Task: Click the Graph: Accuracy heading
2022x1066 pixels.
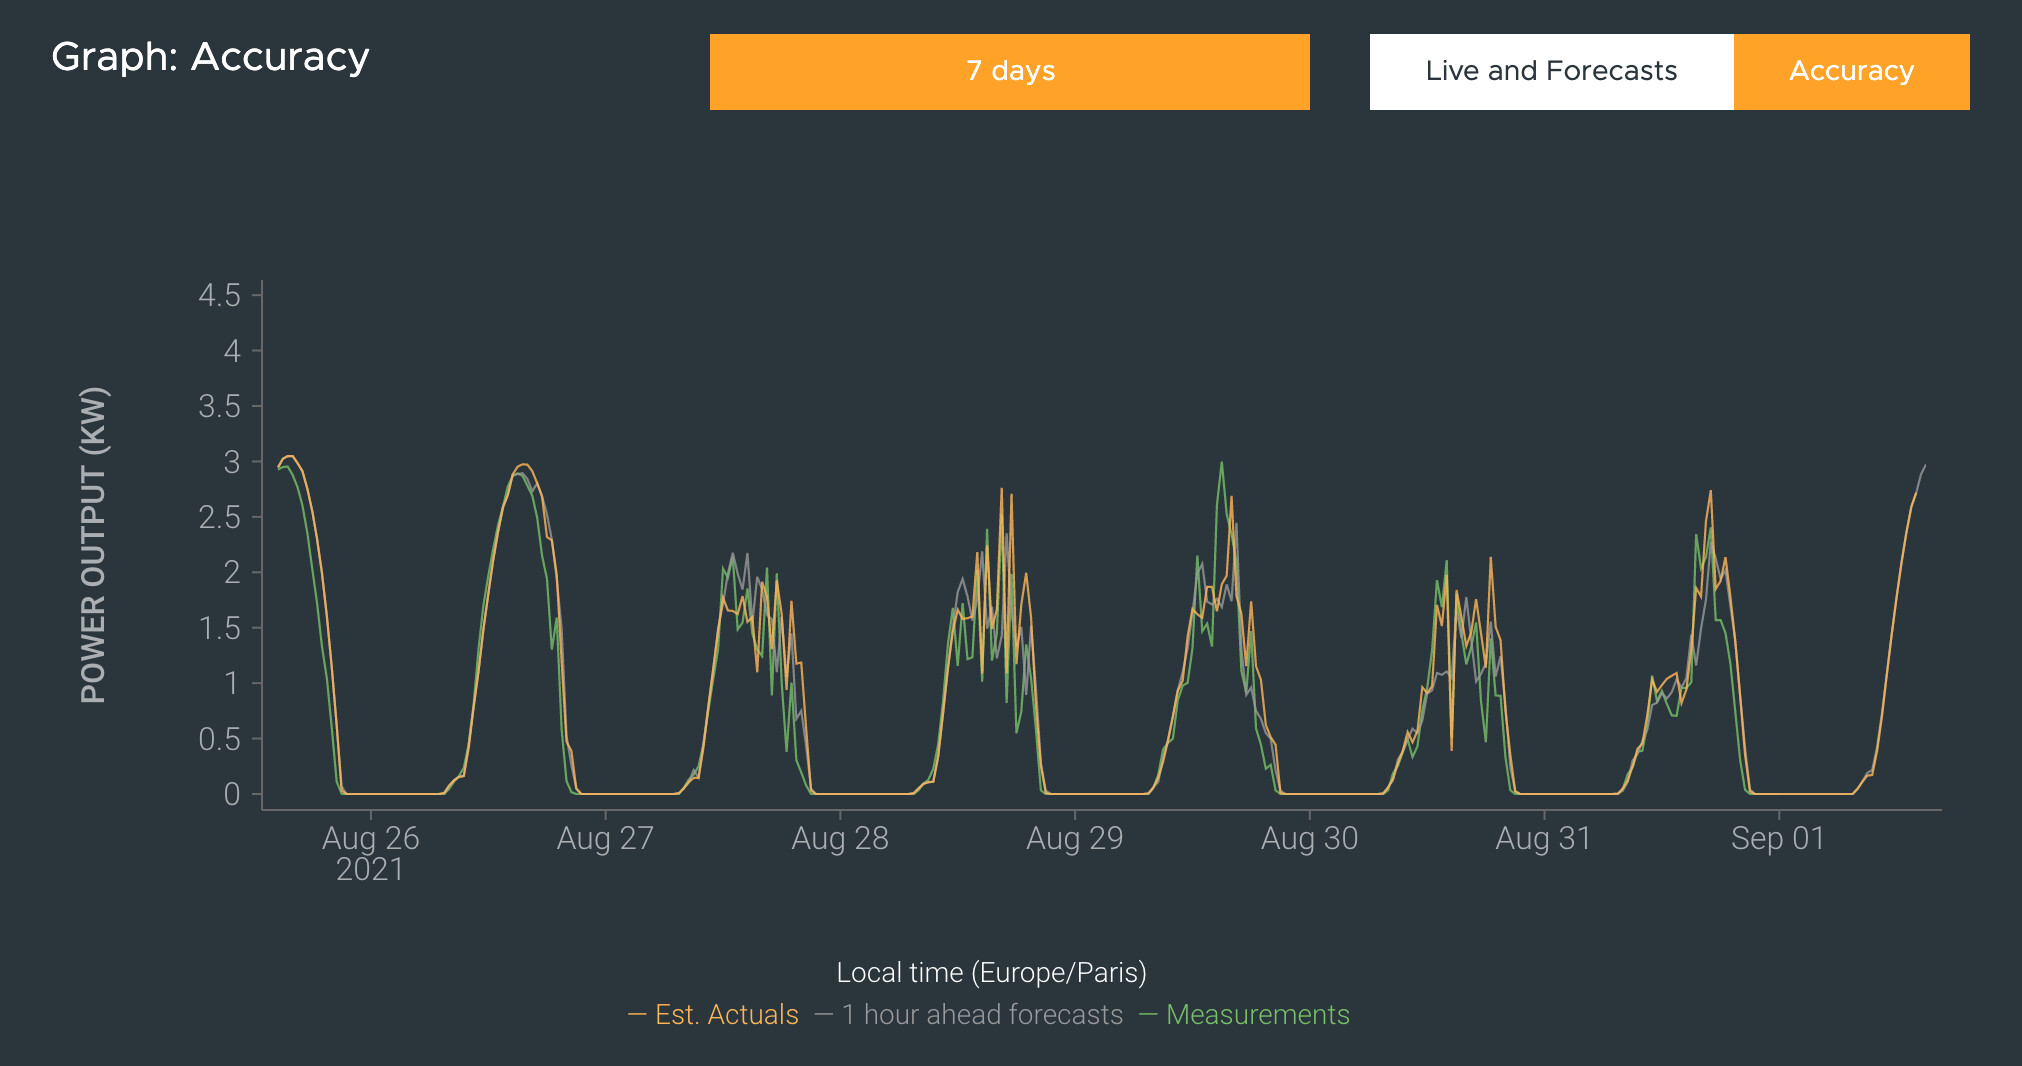Action: tap(210, 57)
